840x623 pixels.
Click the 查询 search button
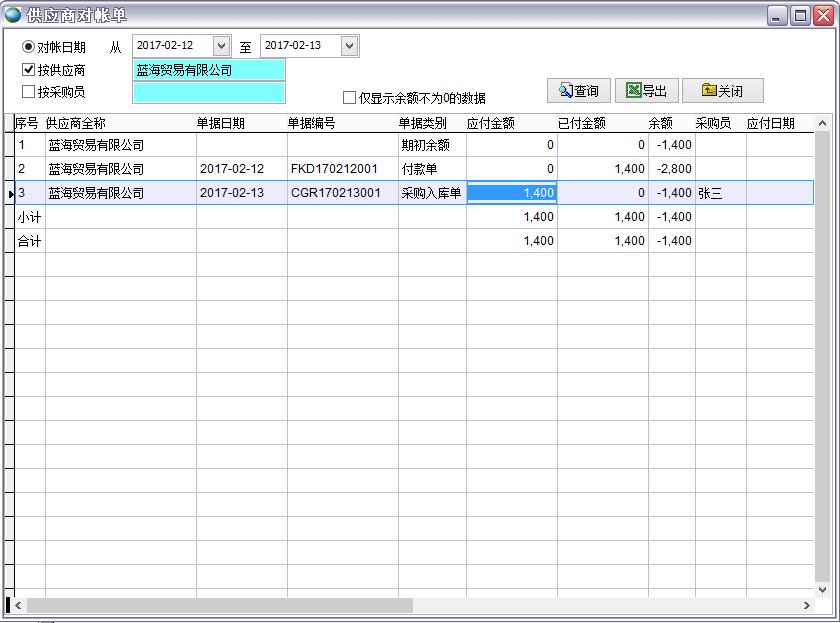pos(579,91)
